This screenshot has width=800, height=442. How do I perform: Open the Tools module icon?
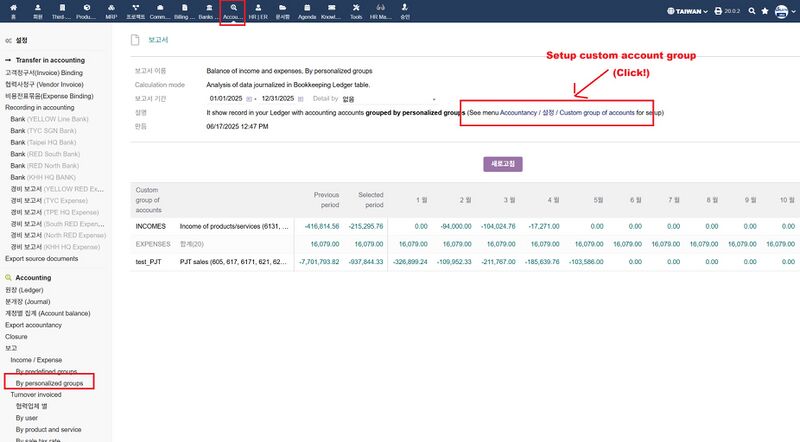[356, 11]
